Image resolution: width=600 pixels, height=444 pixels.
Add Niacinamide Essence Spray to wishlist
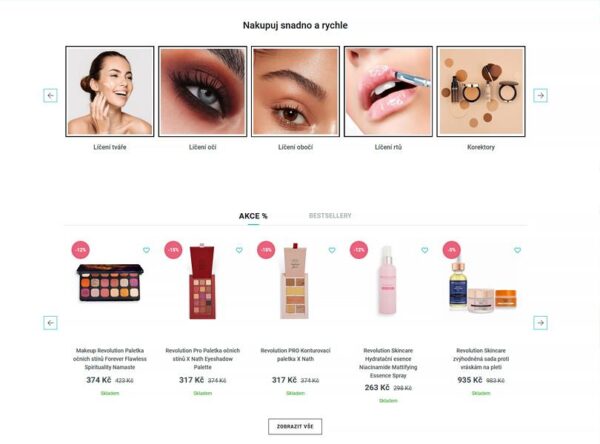pyautogui.click(x=425, y=250)
